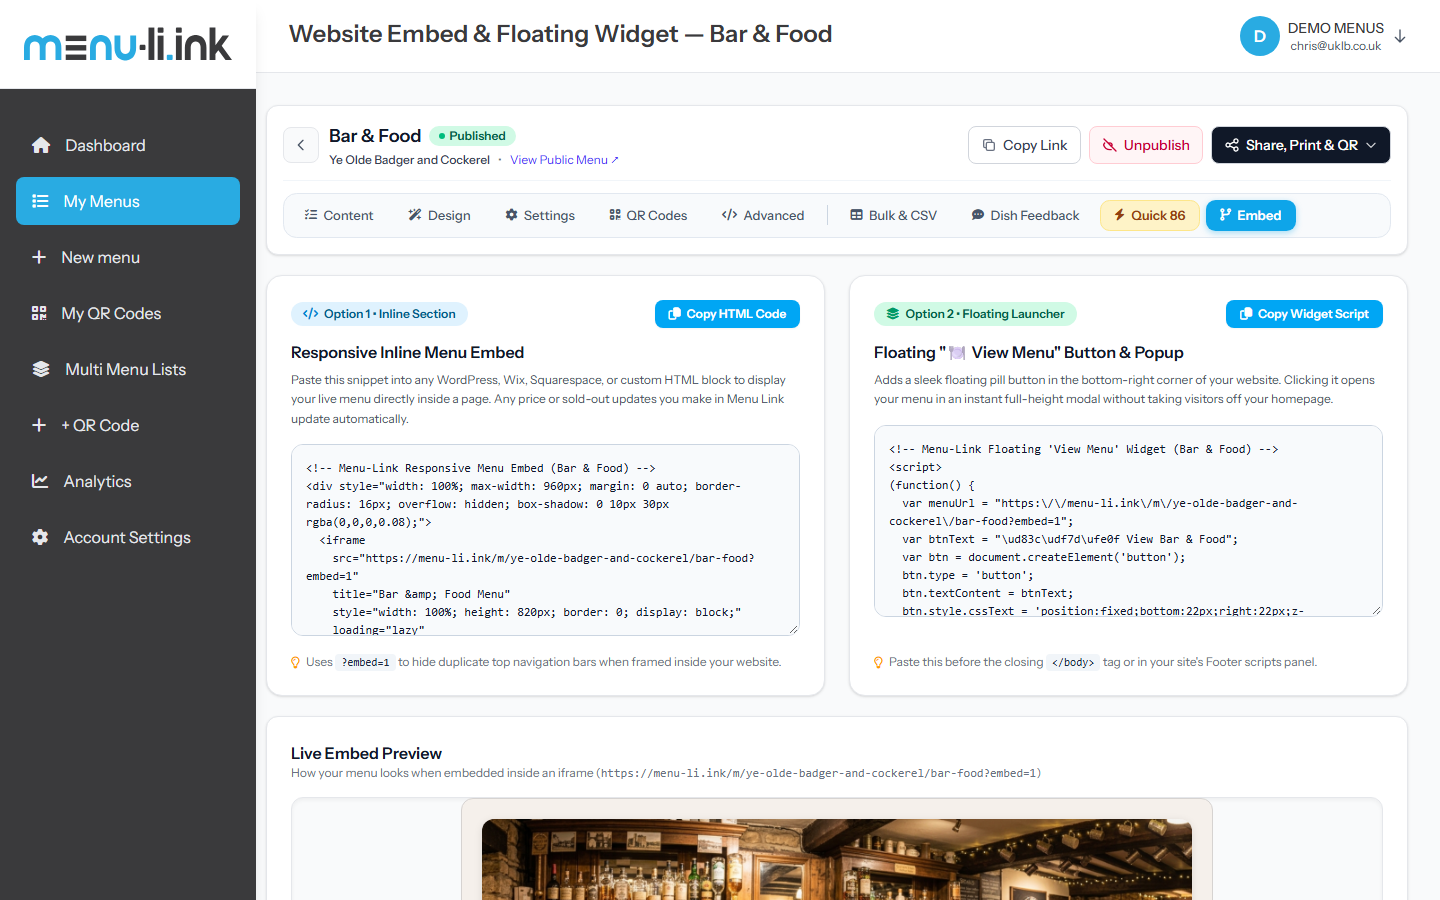Open Dashboard in the sidebar
1440x900 pixels.
(x=128, y=145)
